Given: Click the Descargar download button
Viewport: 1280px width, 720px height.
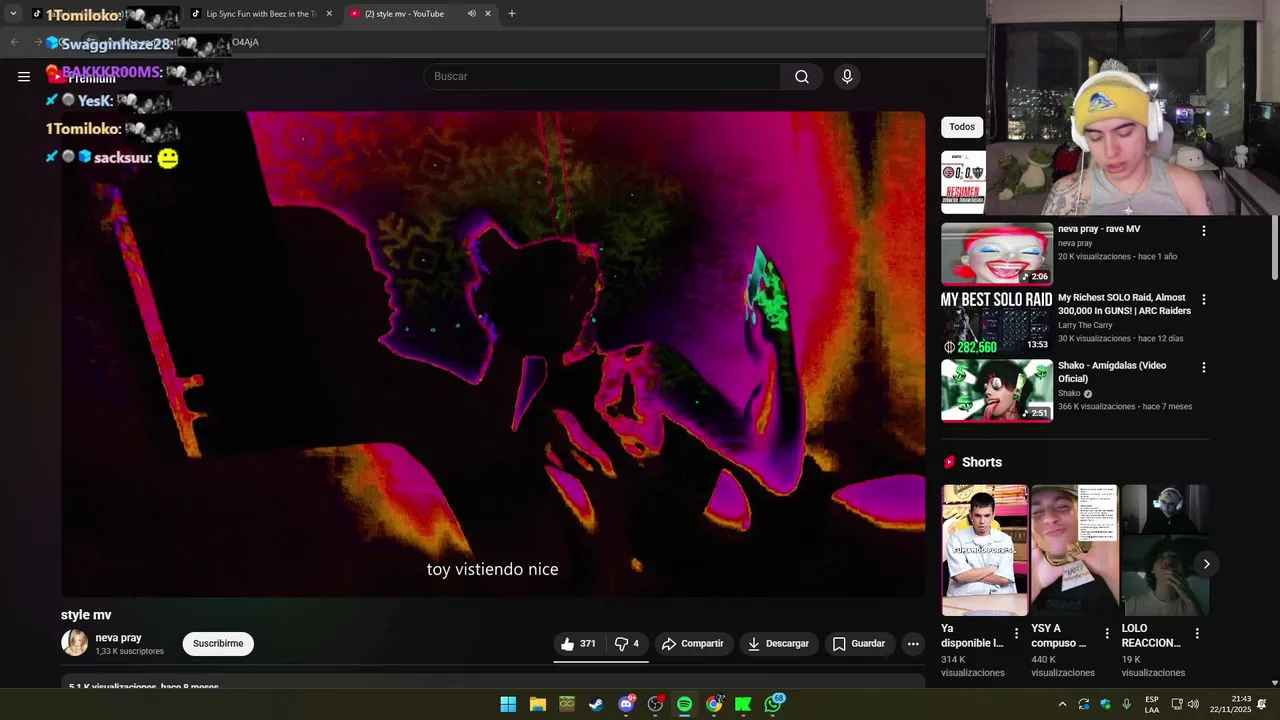Looking at the screenshot, I should click(778, 644).
